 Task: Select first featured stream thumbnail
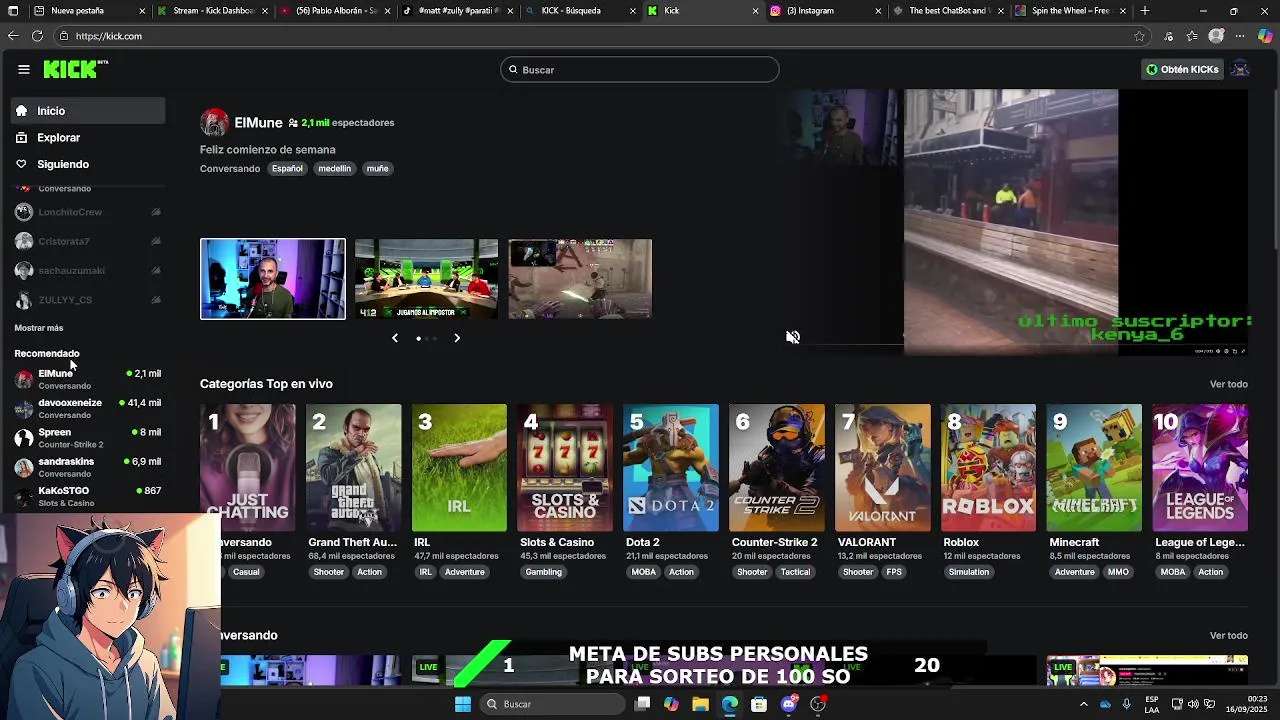pos(273,279)
